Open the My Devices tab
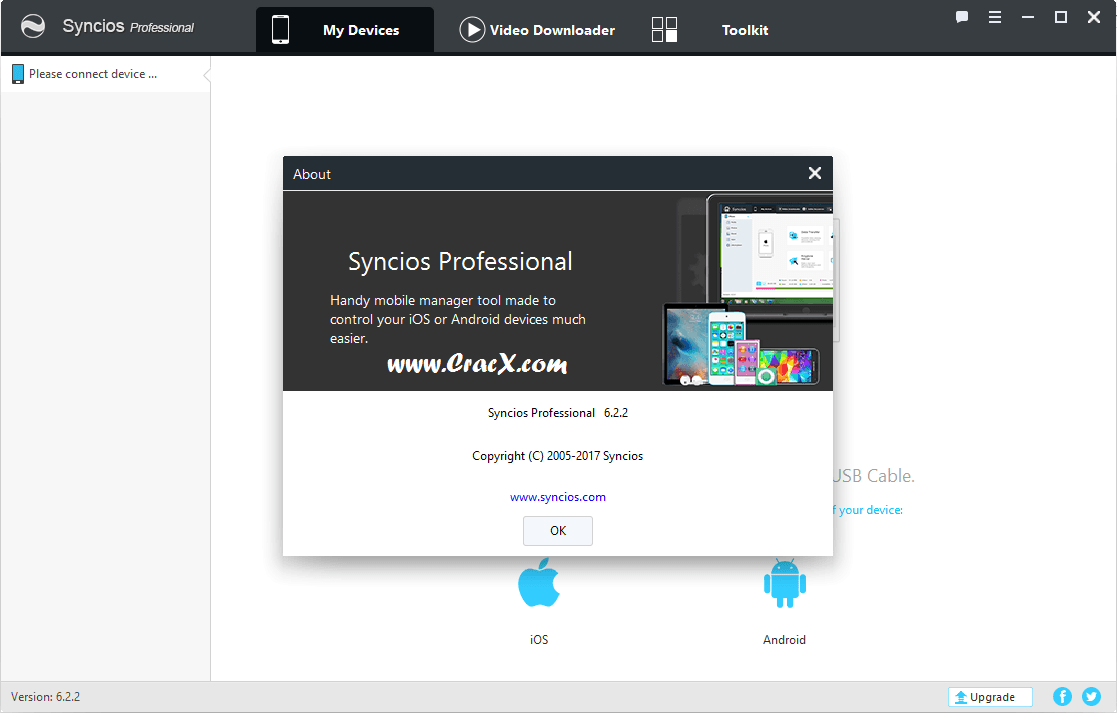Image resolution: width=1117 pixels, height=713 pixels. [345, 30]
